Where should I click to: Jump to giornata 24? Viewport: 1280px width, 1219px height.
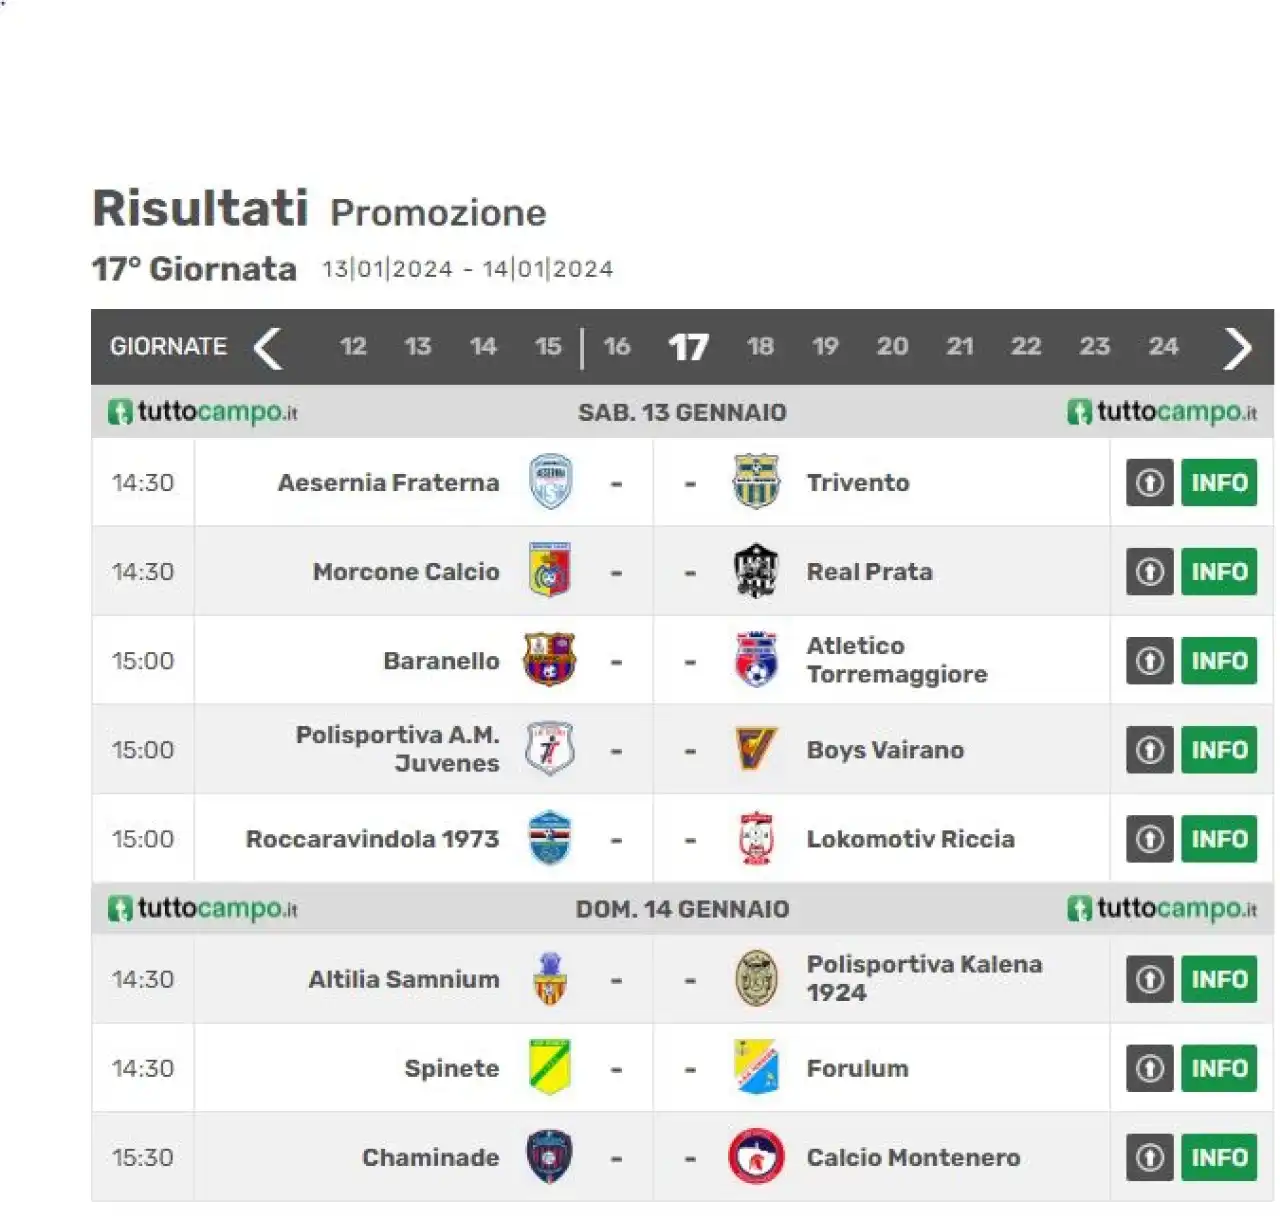[1163, 347]
